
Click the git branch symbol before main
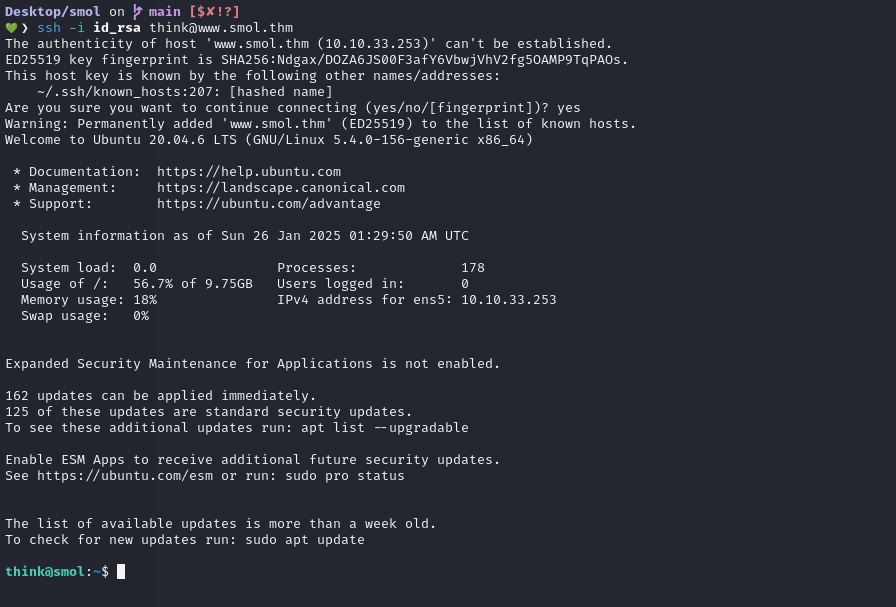pos(138,12)
